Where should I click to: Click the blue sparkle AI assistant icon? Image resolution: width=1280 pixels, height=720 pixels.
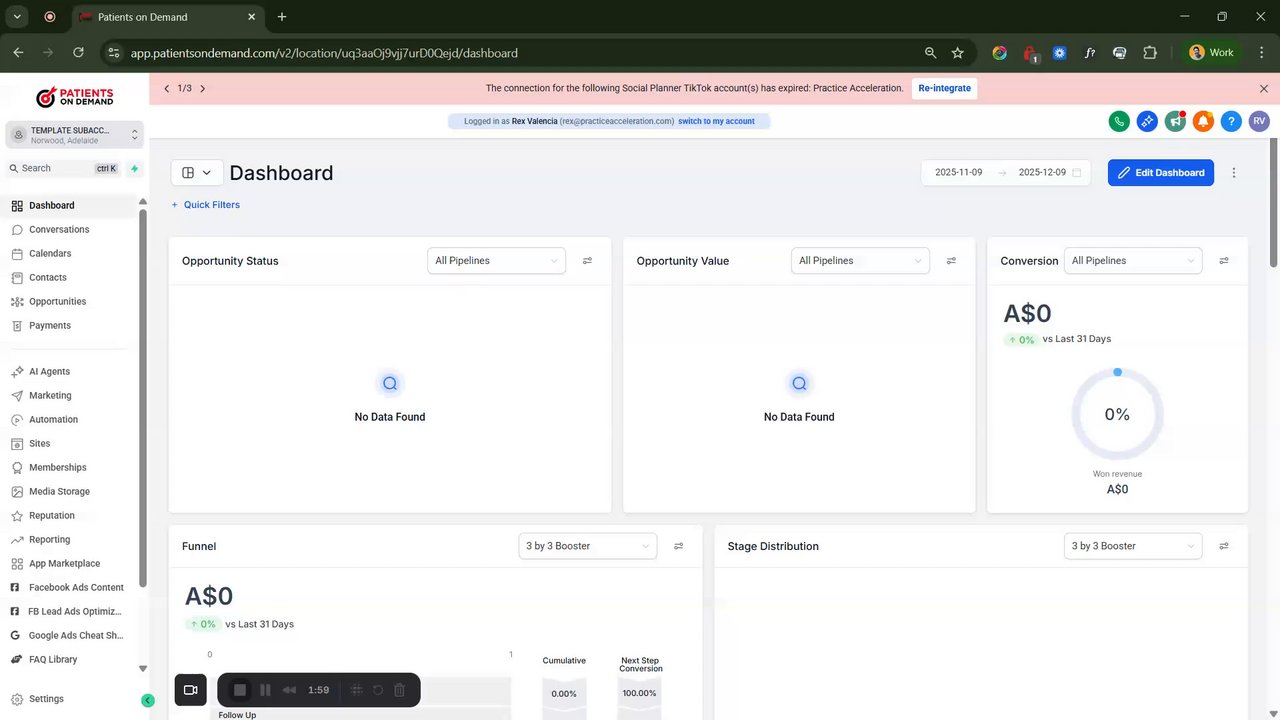(1147, 121)
